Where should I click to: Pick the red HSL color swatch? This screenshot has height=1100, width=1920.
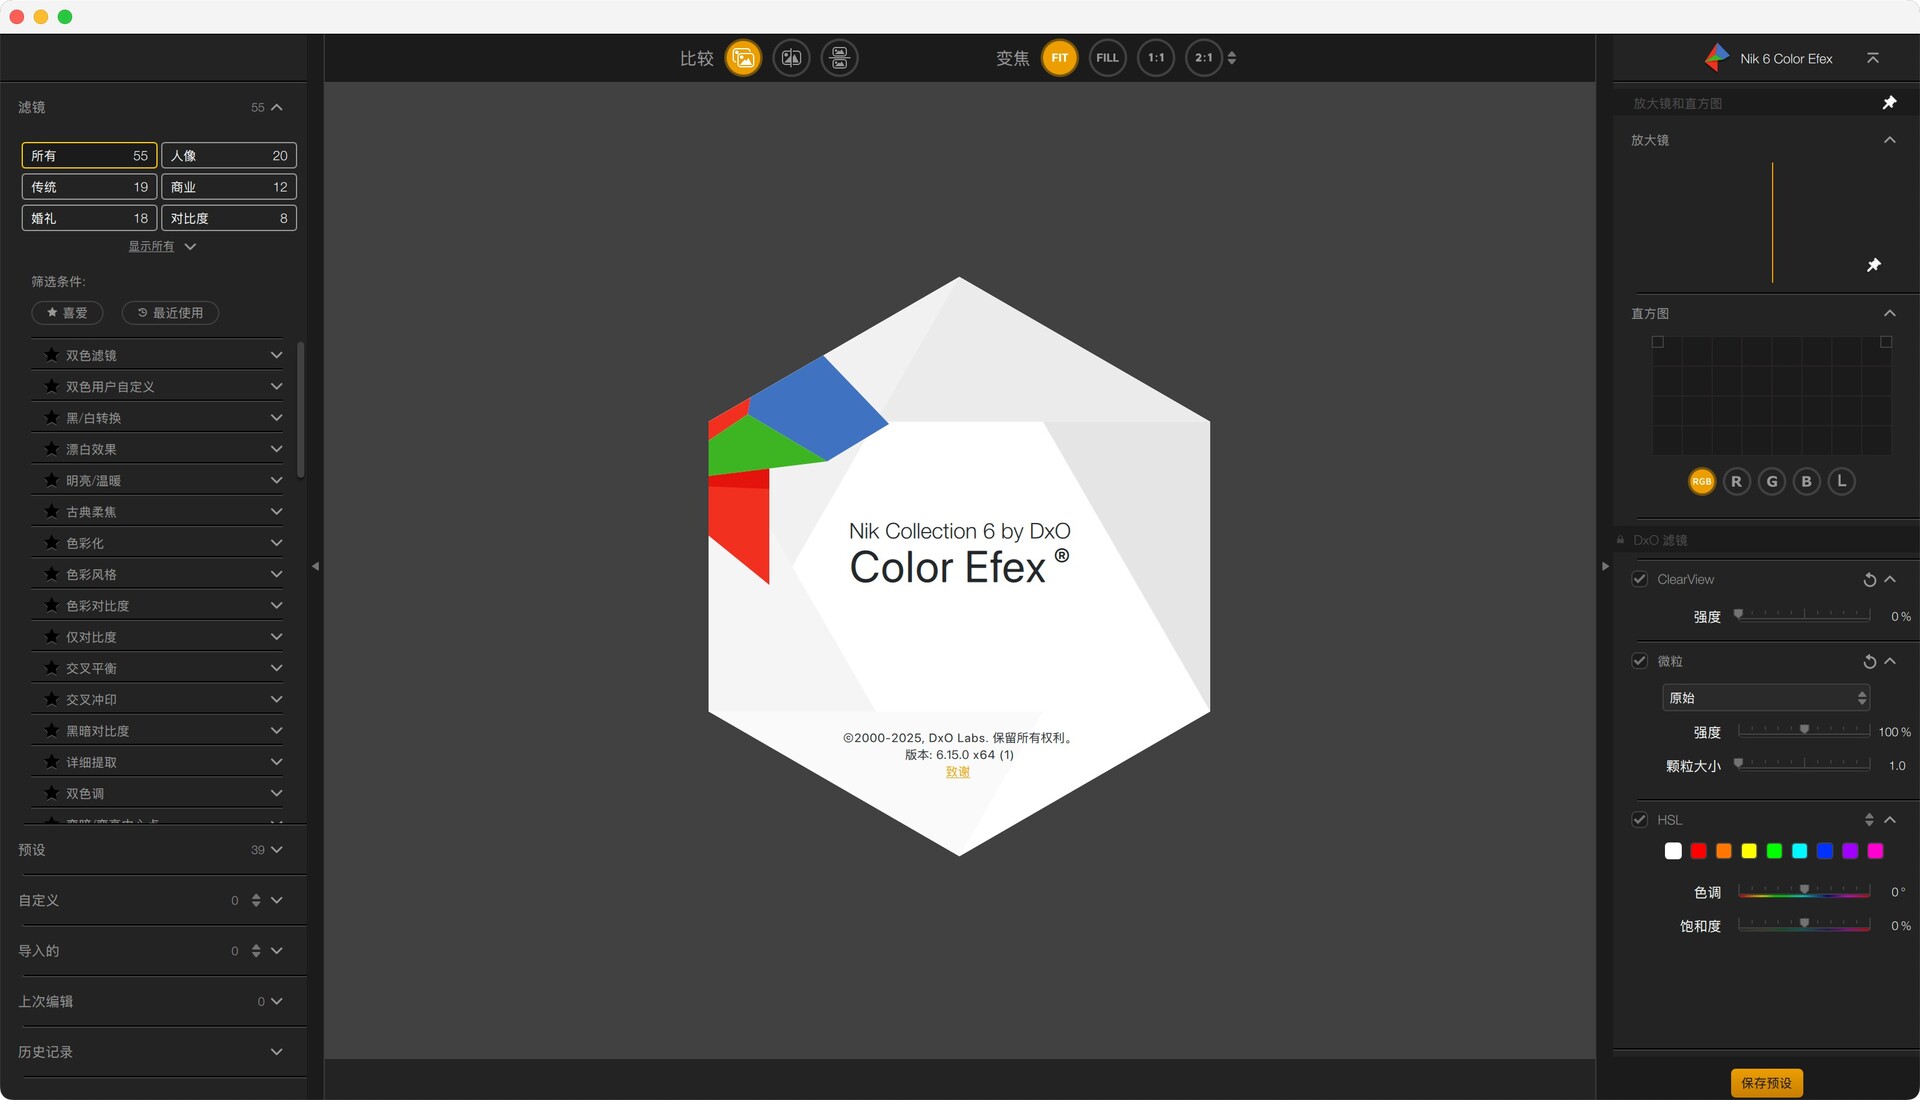tap(1698, 851)
